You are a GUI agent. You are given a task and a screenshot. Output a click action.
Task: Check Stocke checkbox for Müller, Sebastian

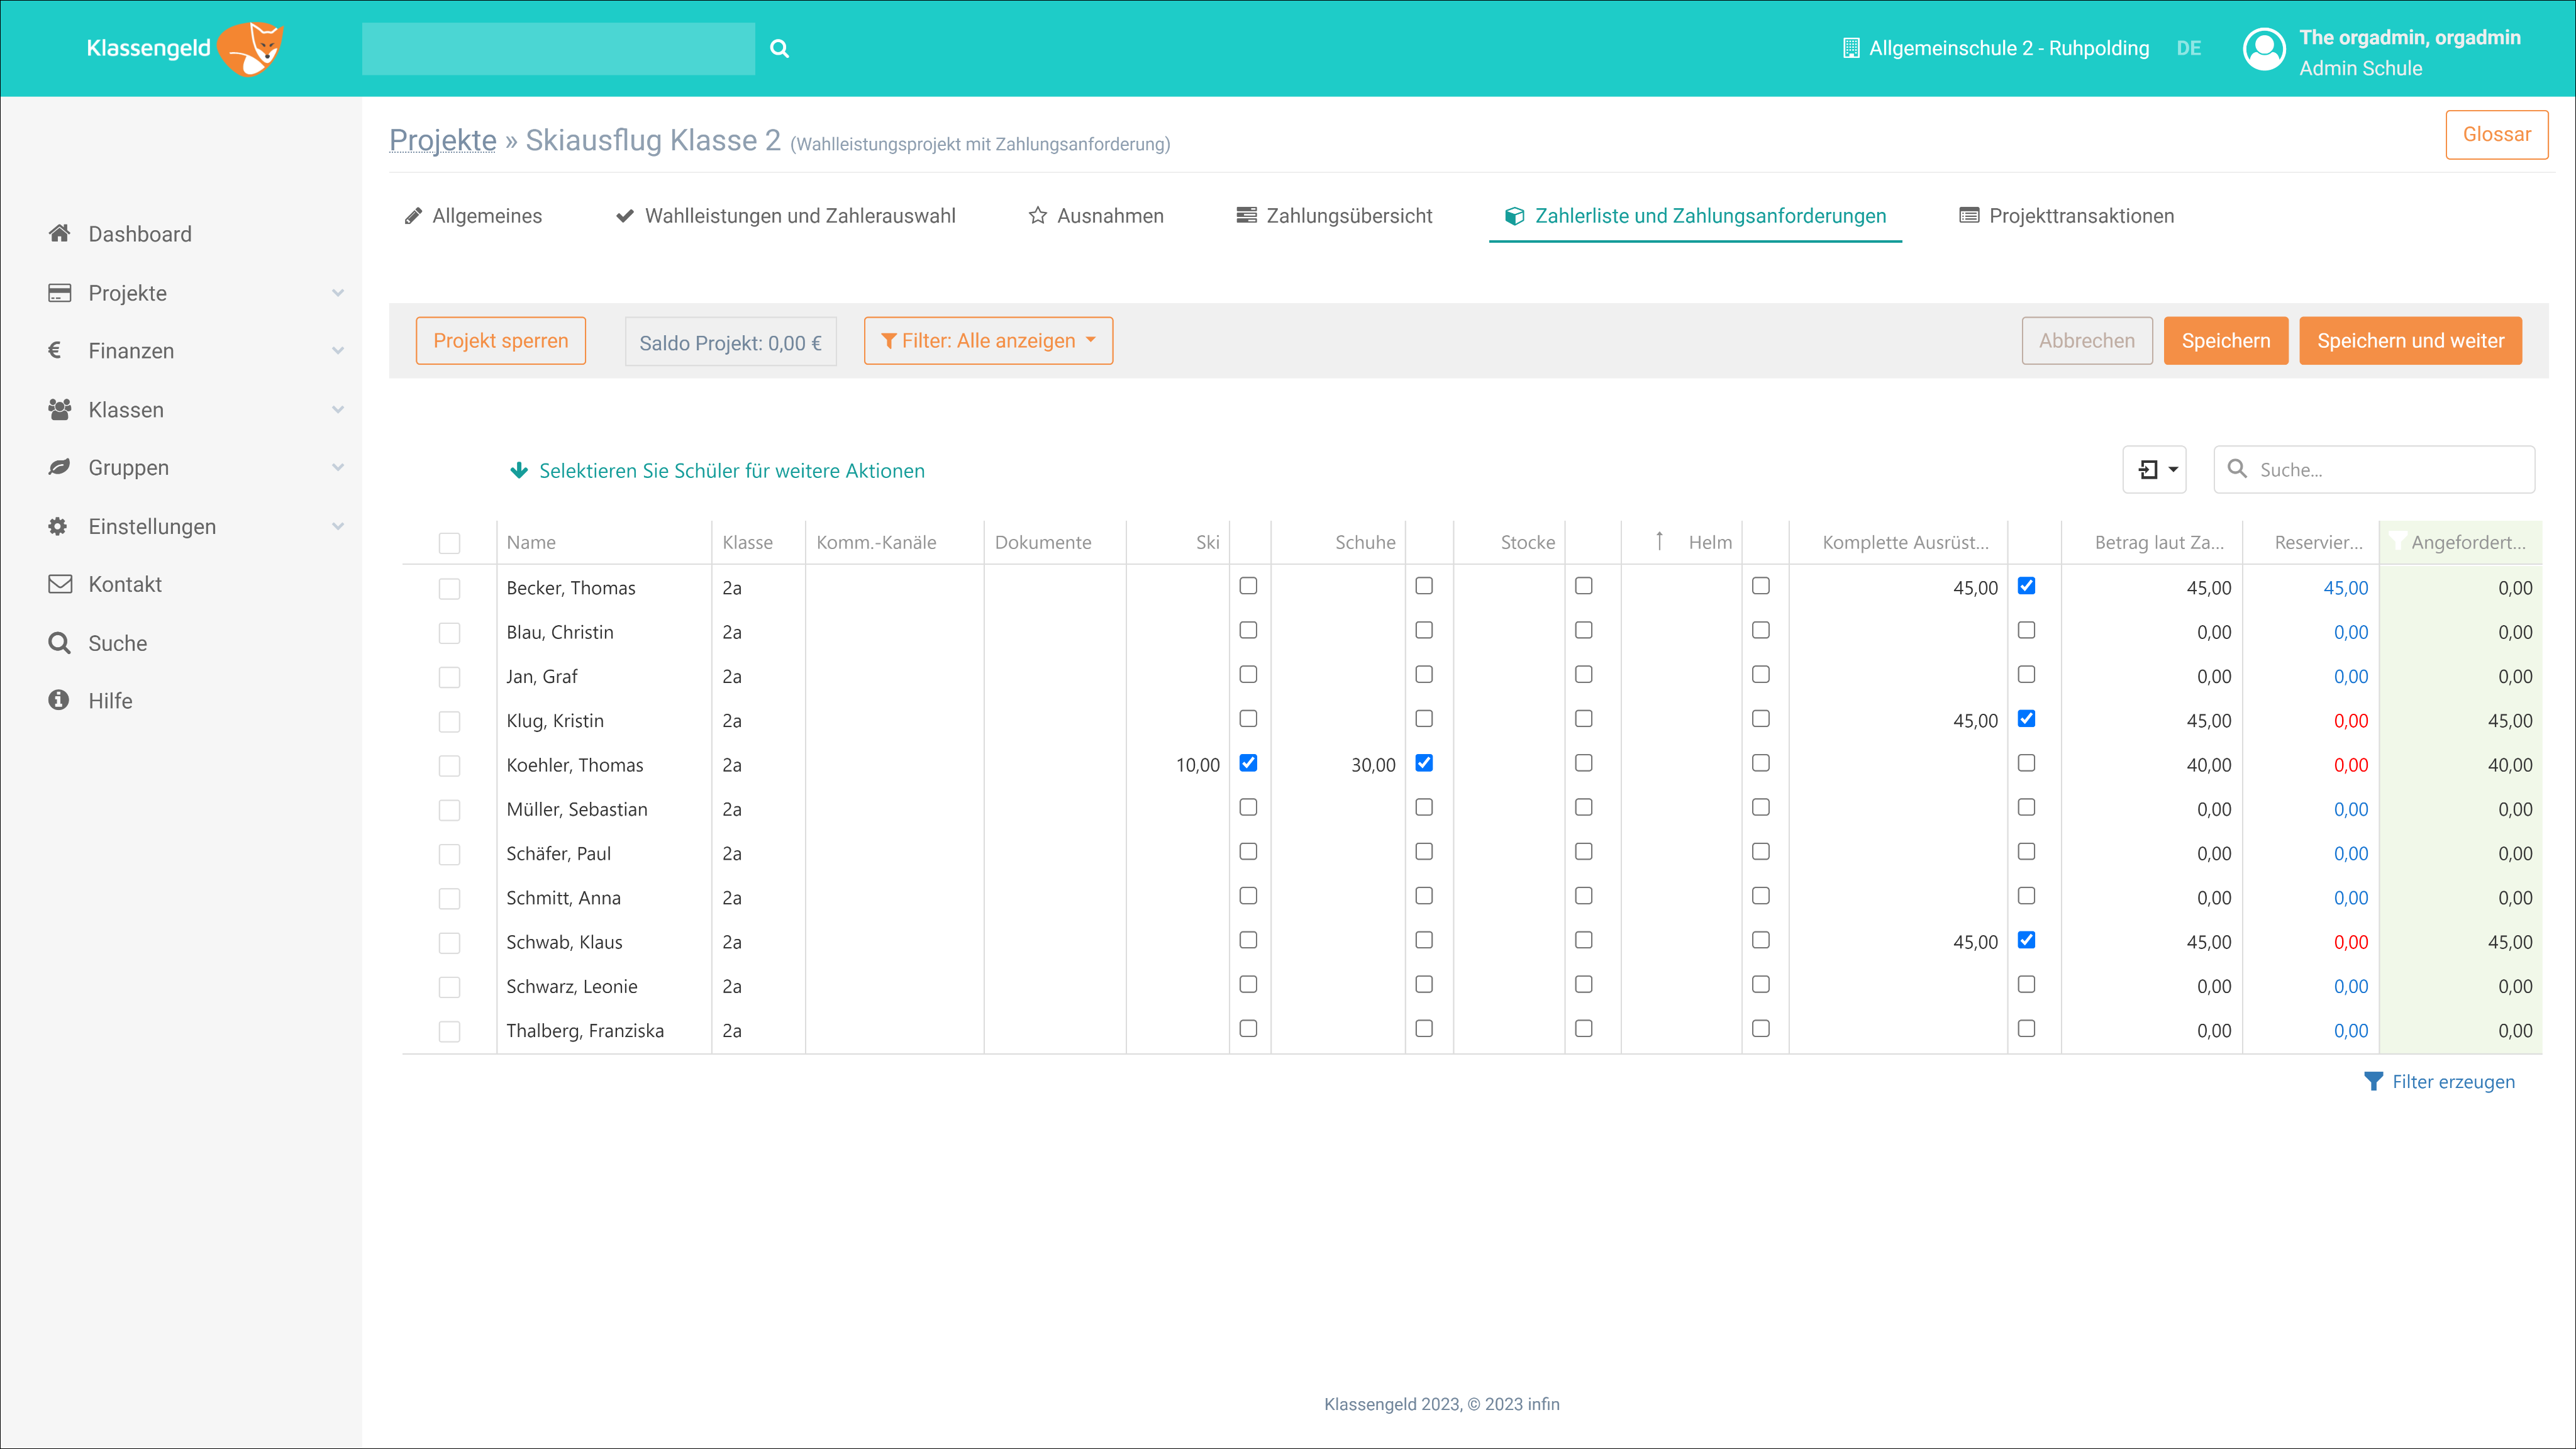1584,807
